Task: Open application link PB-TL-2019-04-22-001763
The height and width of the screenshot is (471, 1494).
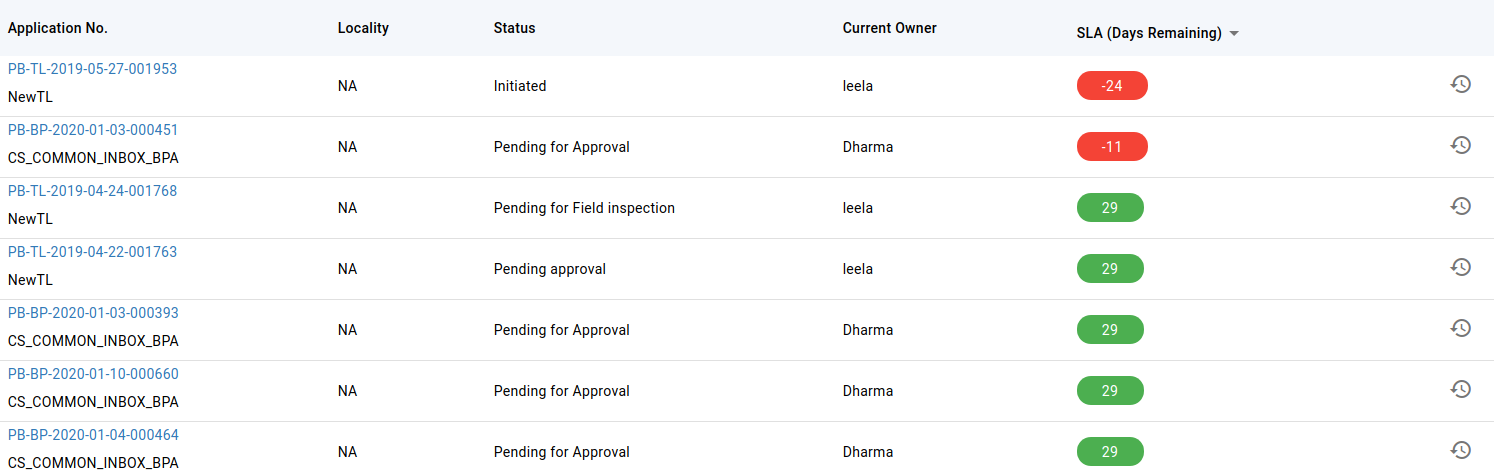Action: pos(92,252)
